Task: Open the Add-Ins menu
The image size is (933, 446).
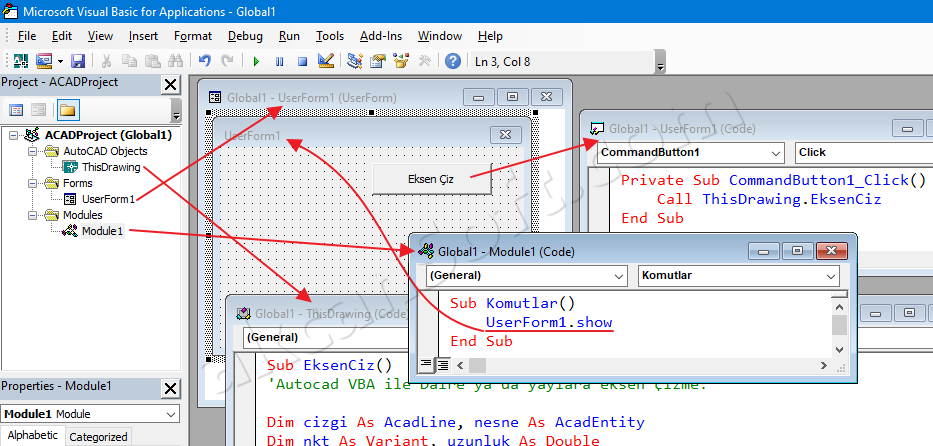Action: click(x=381, y=36)
